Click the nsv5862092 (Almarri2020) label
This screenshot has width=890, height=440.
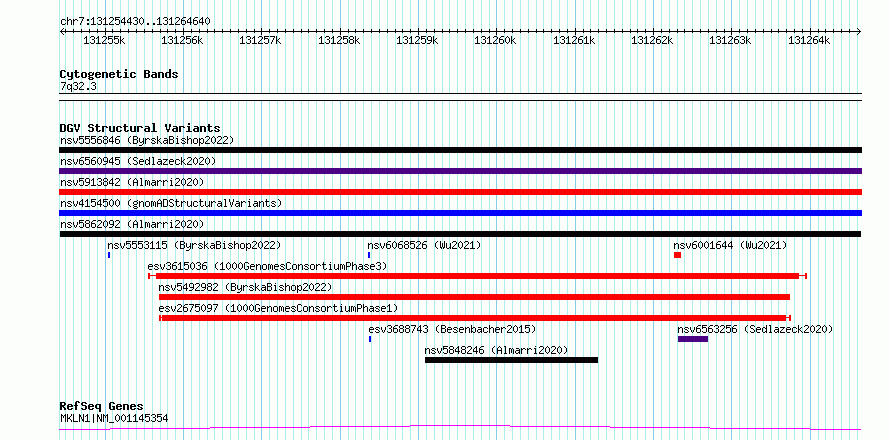tap(132, 224)
